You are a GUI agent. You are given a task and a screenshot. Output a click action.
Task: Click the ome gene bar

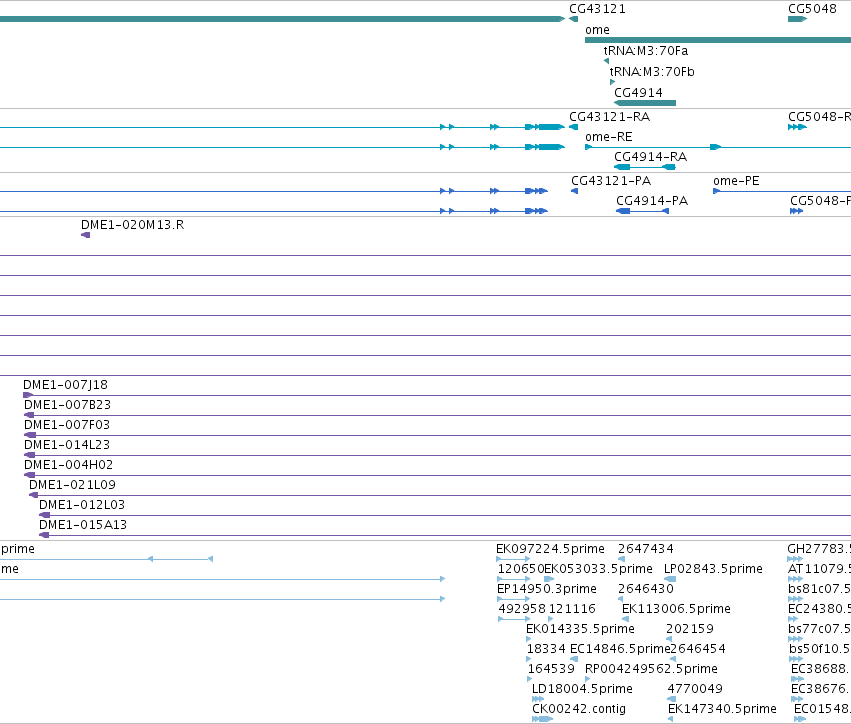[x=718, y=40]
